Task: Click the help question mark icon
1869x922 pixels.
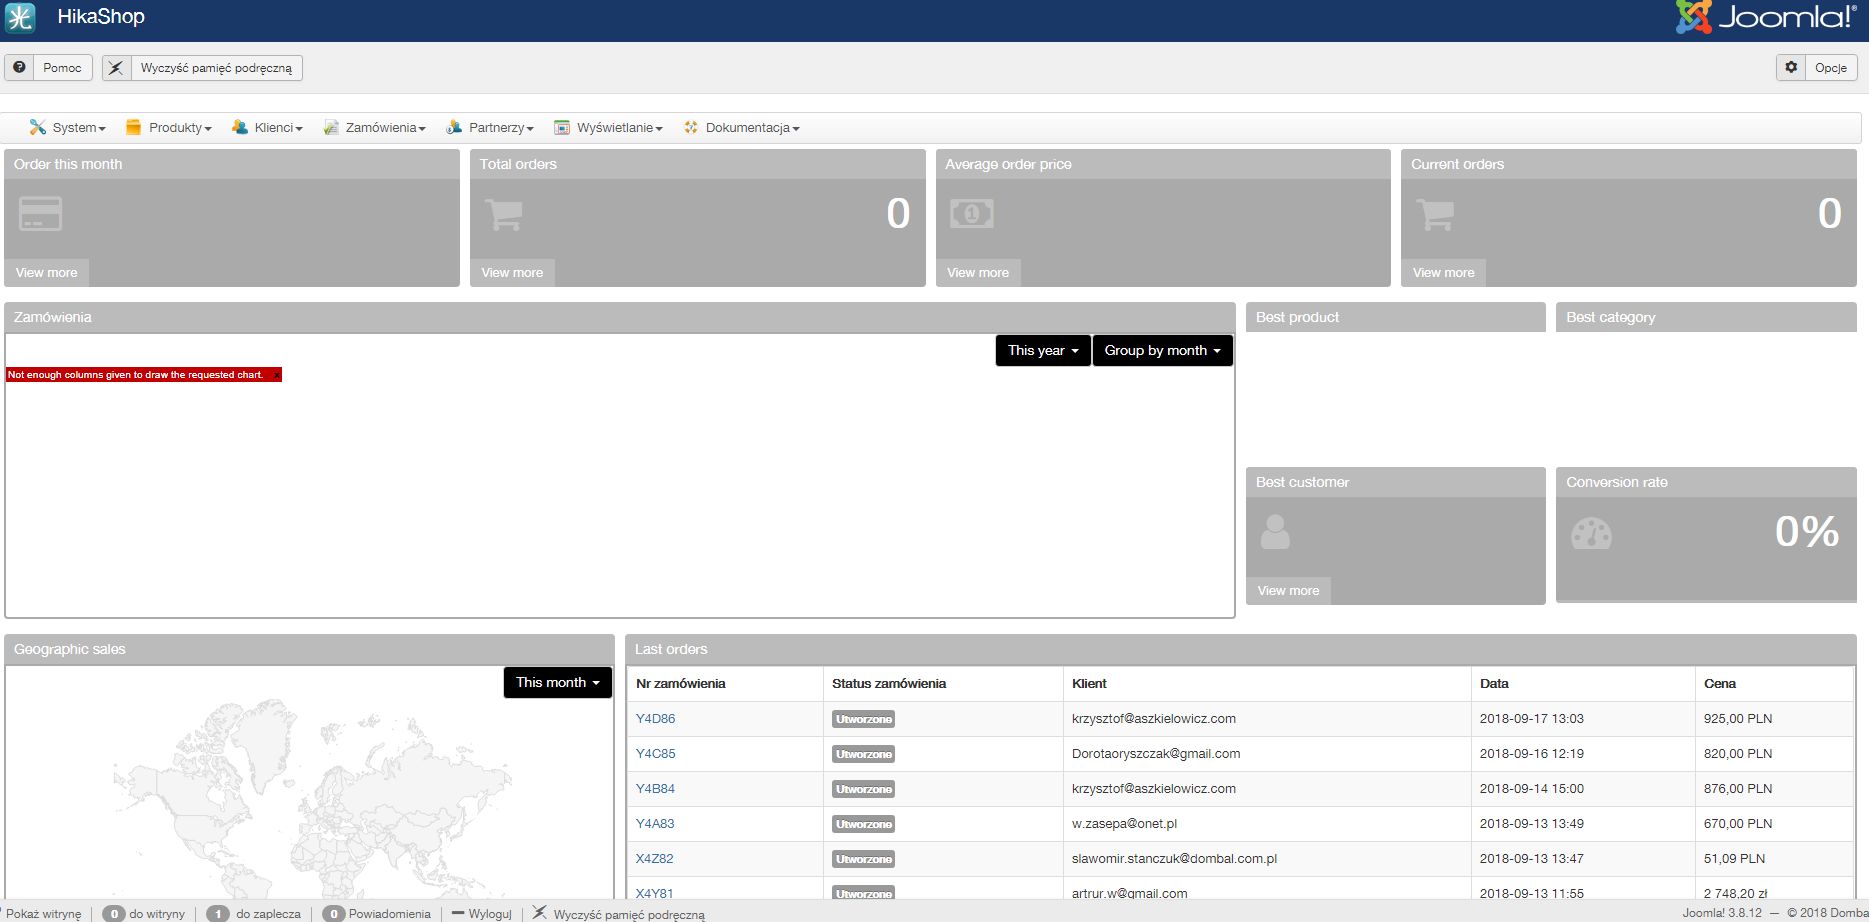Action: [19, 67]
